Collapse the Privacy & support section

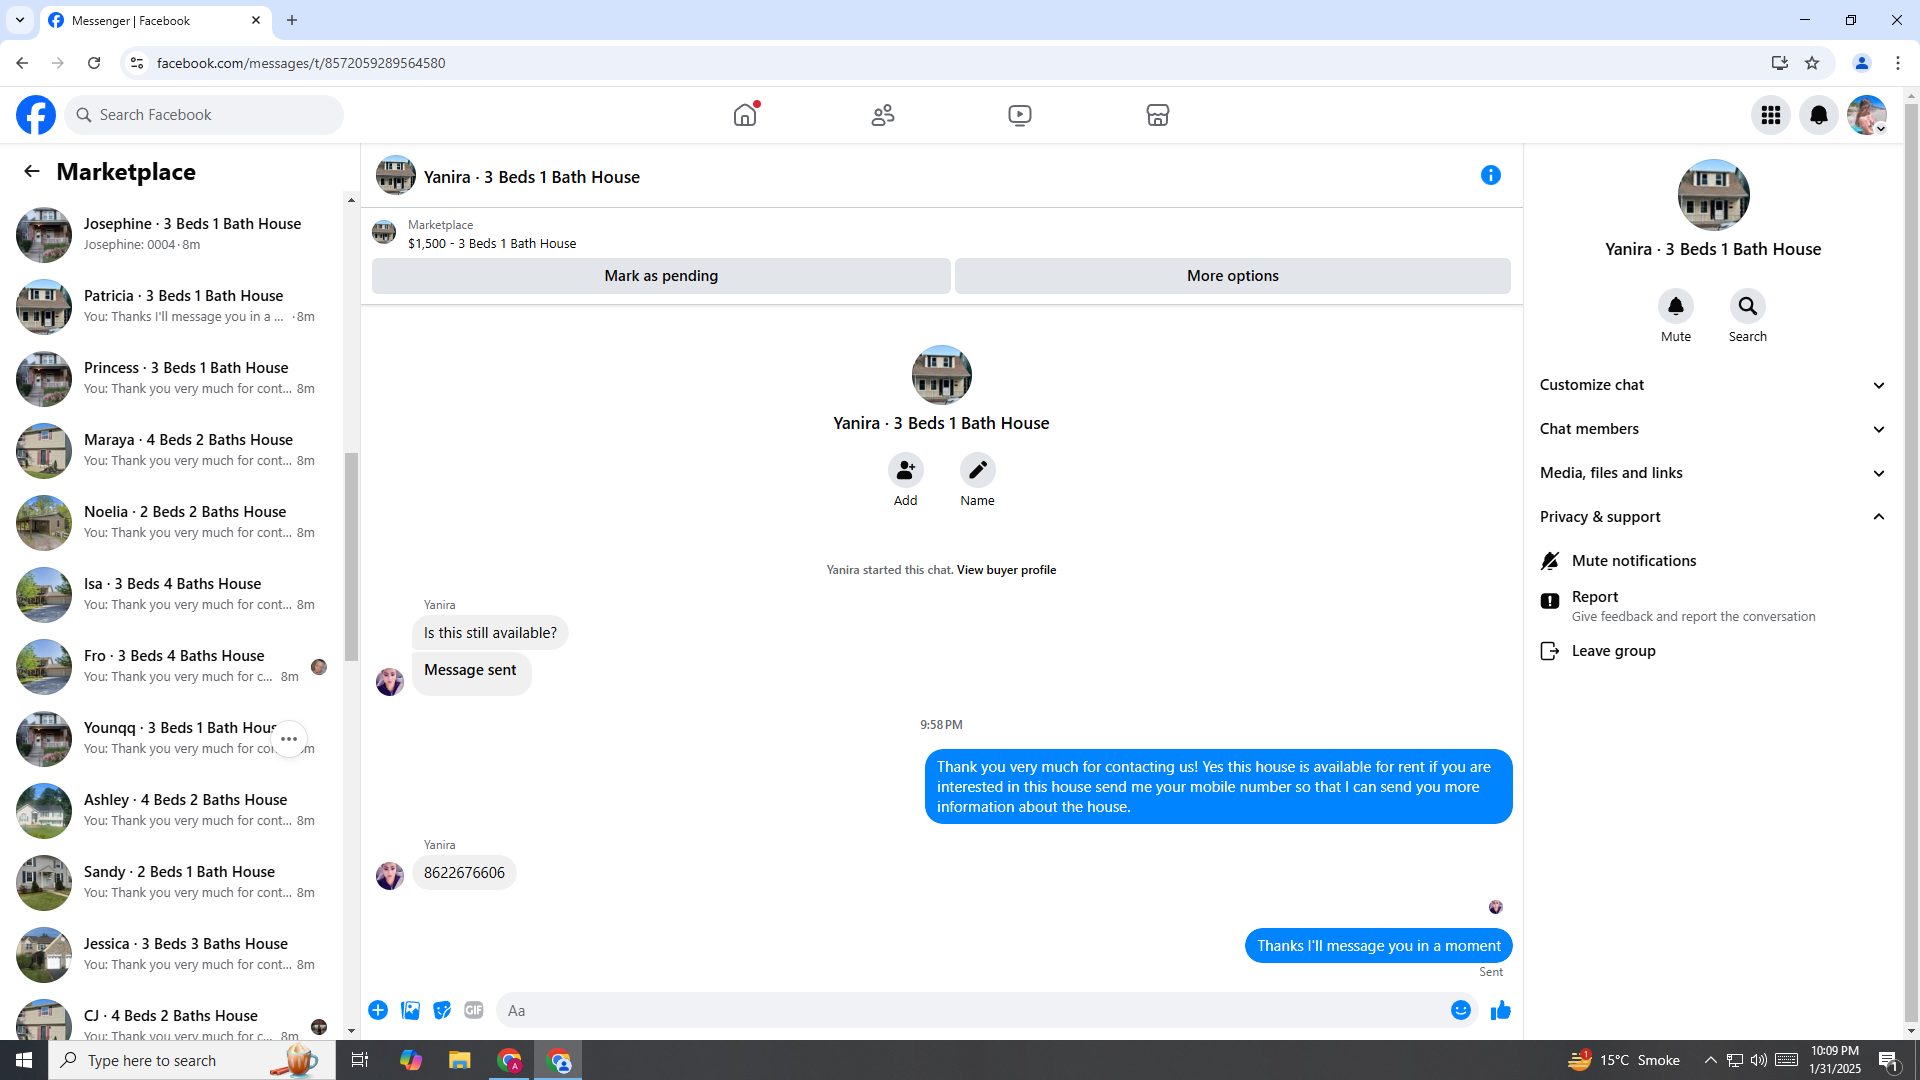tap(1713, 517)
